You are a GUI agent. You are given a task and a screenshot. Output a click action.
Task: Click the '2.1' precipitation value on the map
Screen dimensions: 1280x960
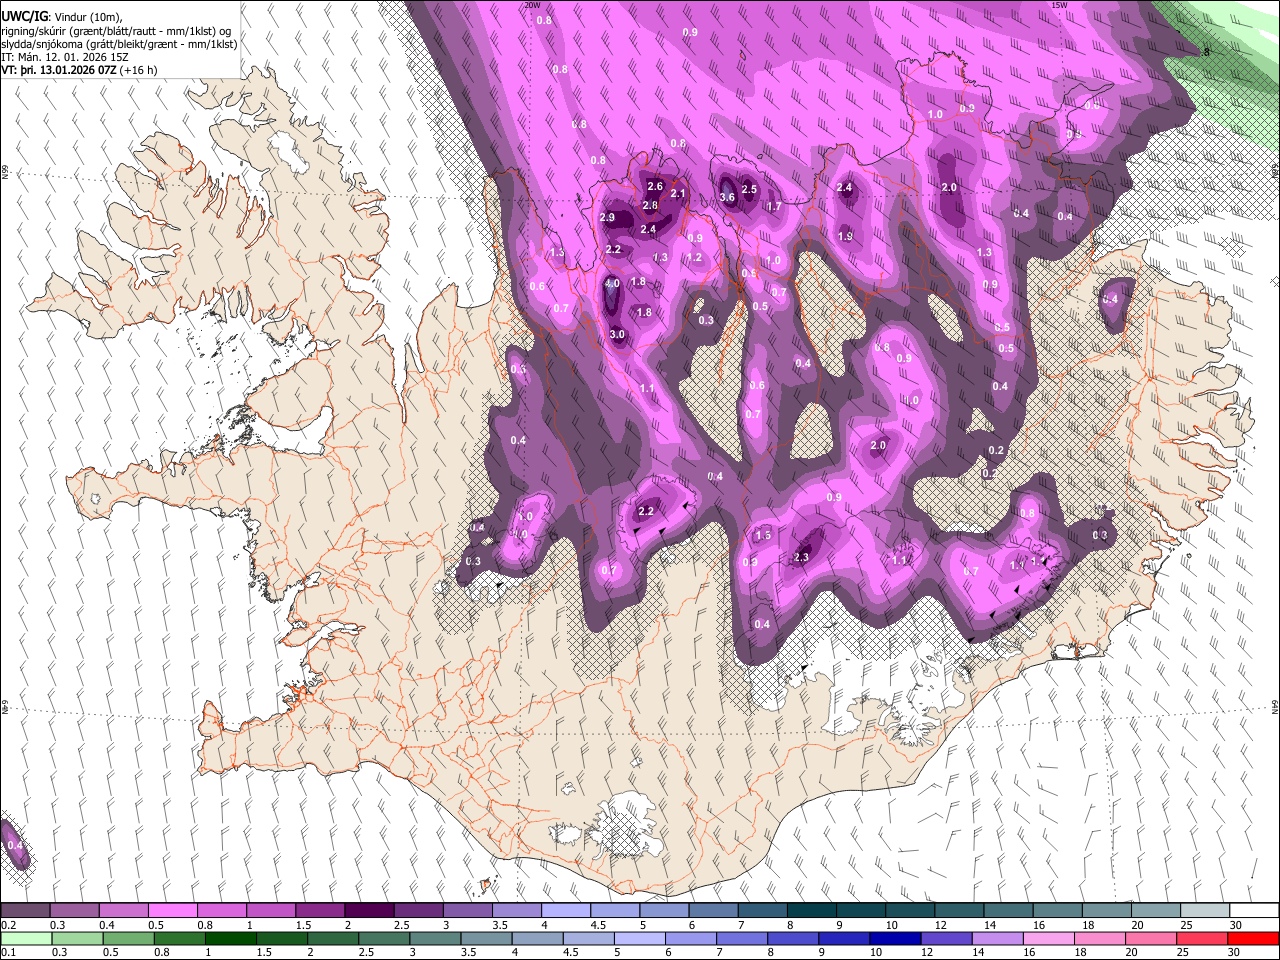click(678, 194)
